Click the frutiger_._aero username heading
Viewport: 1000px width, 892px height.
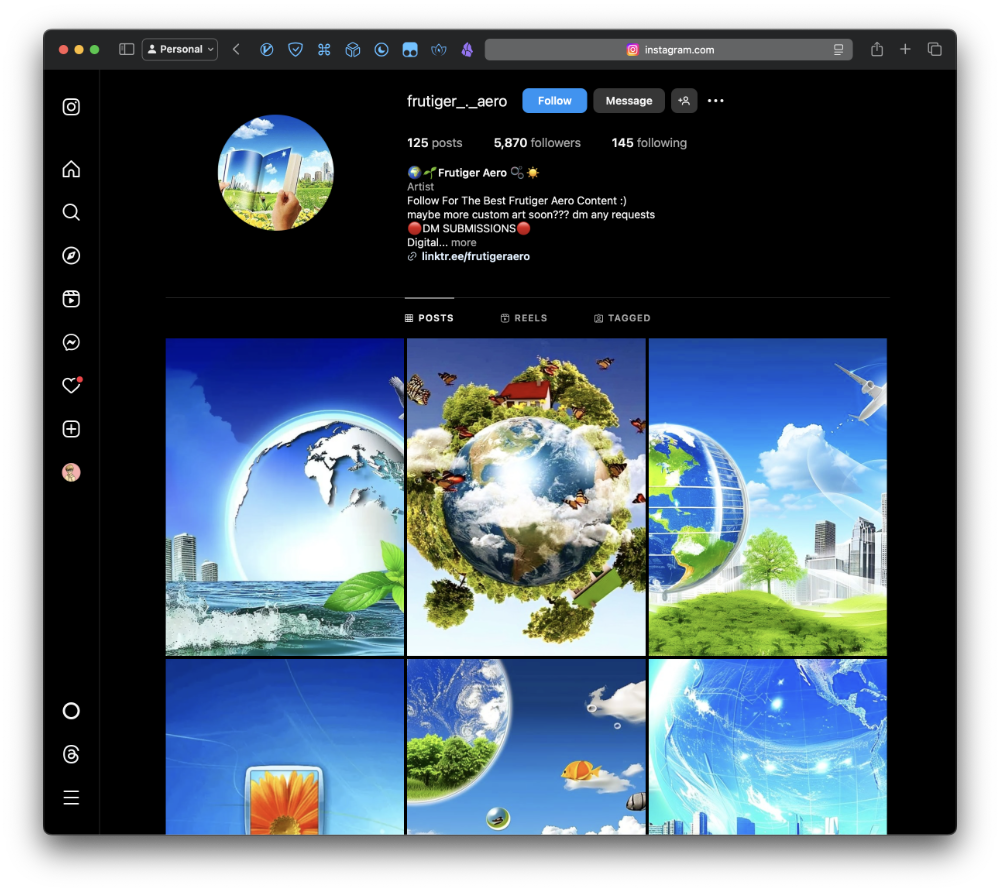(x=457, y=101)
